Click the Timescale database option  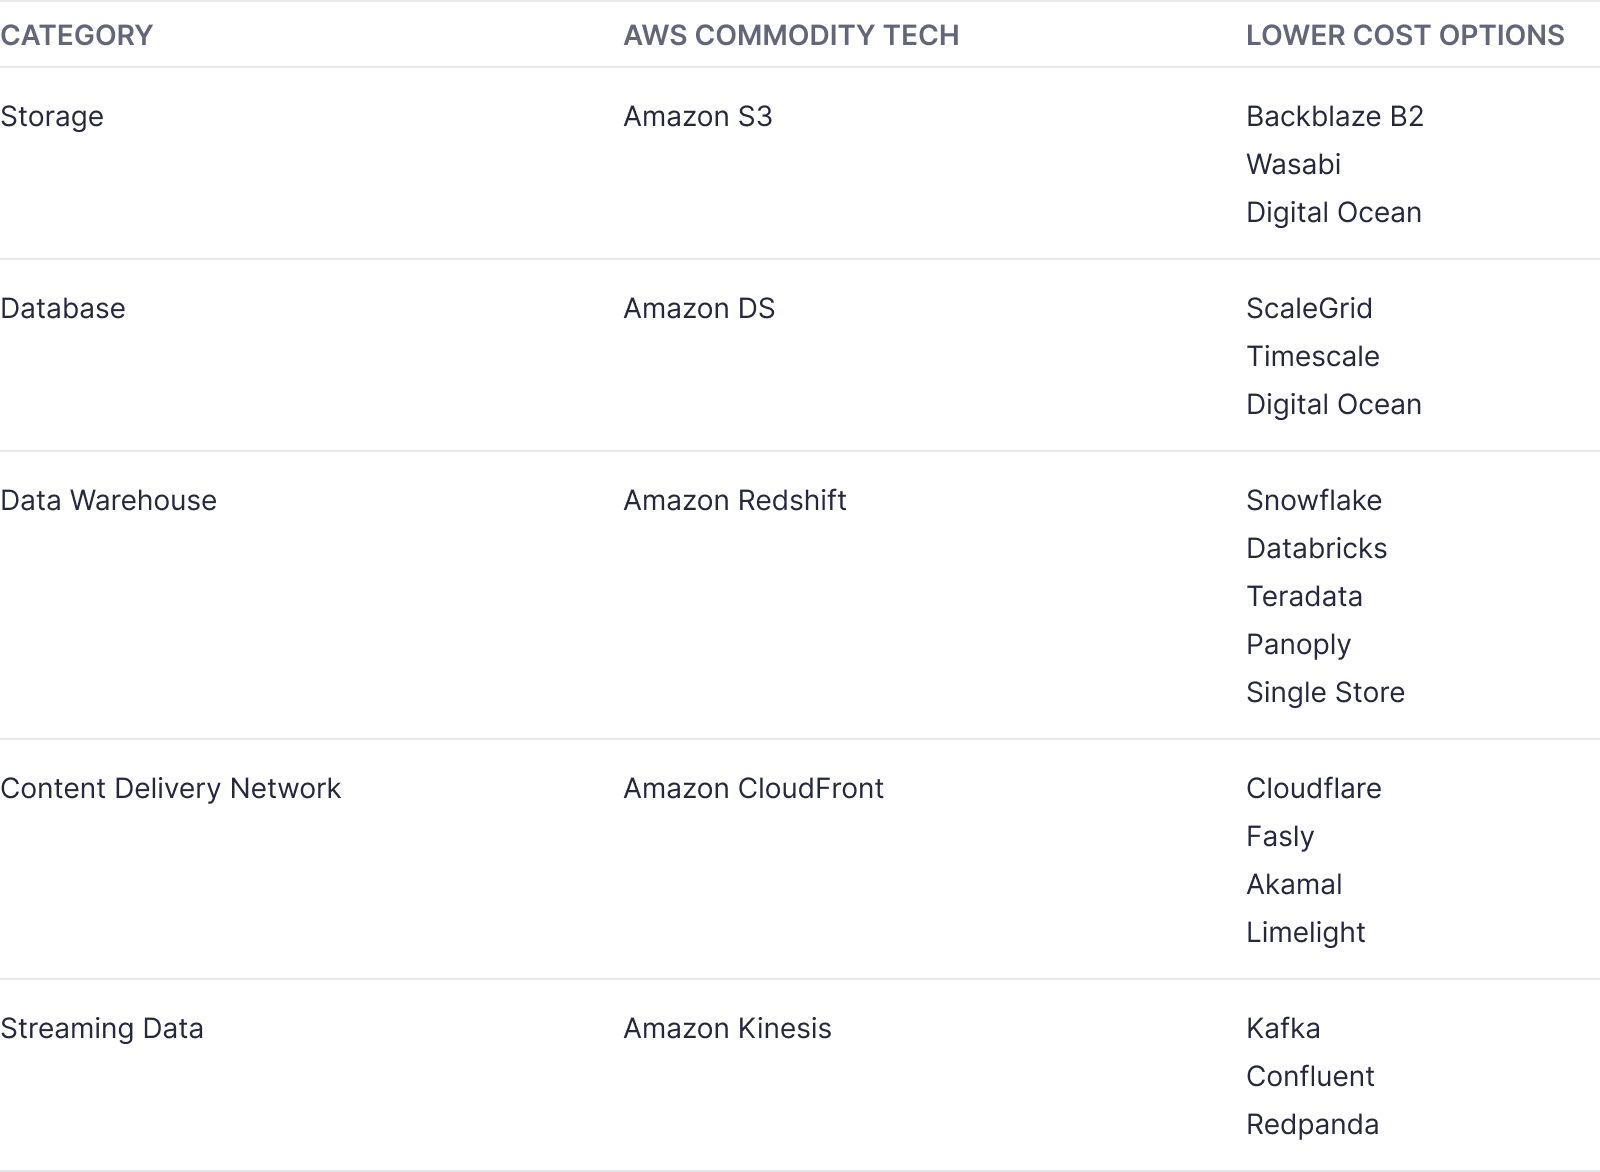(1312, 356)
